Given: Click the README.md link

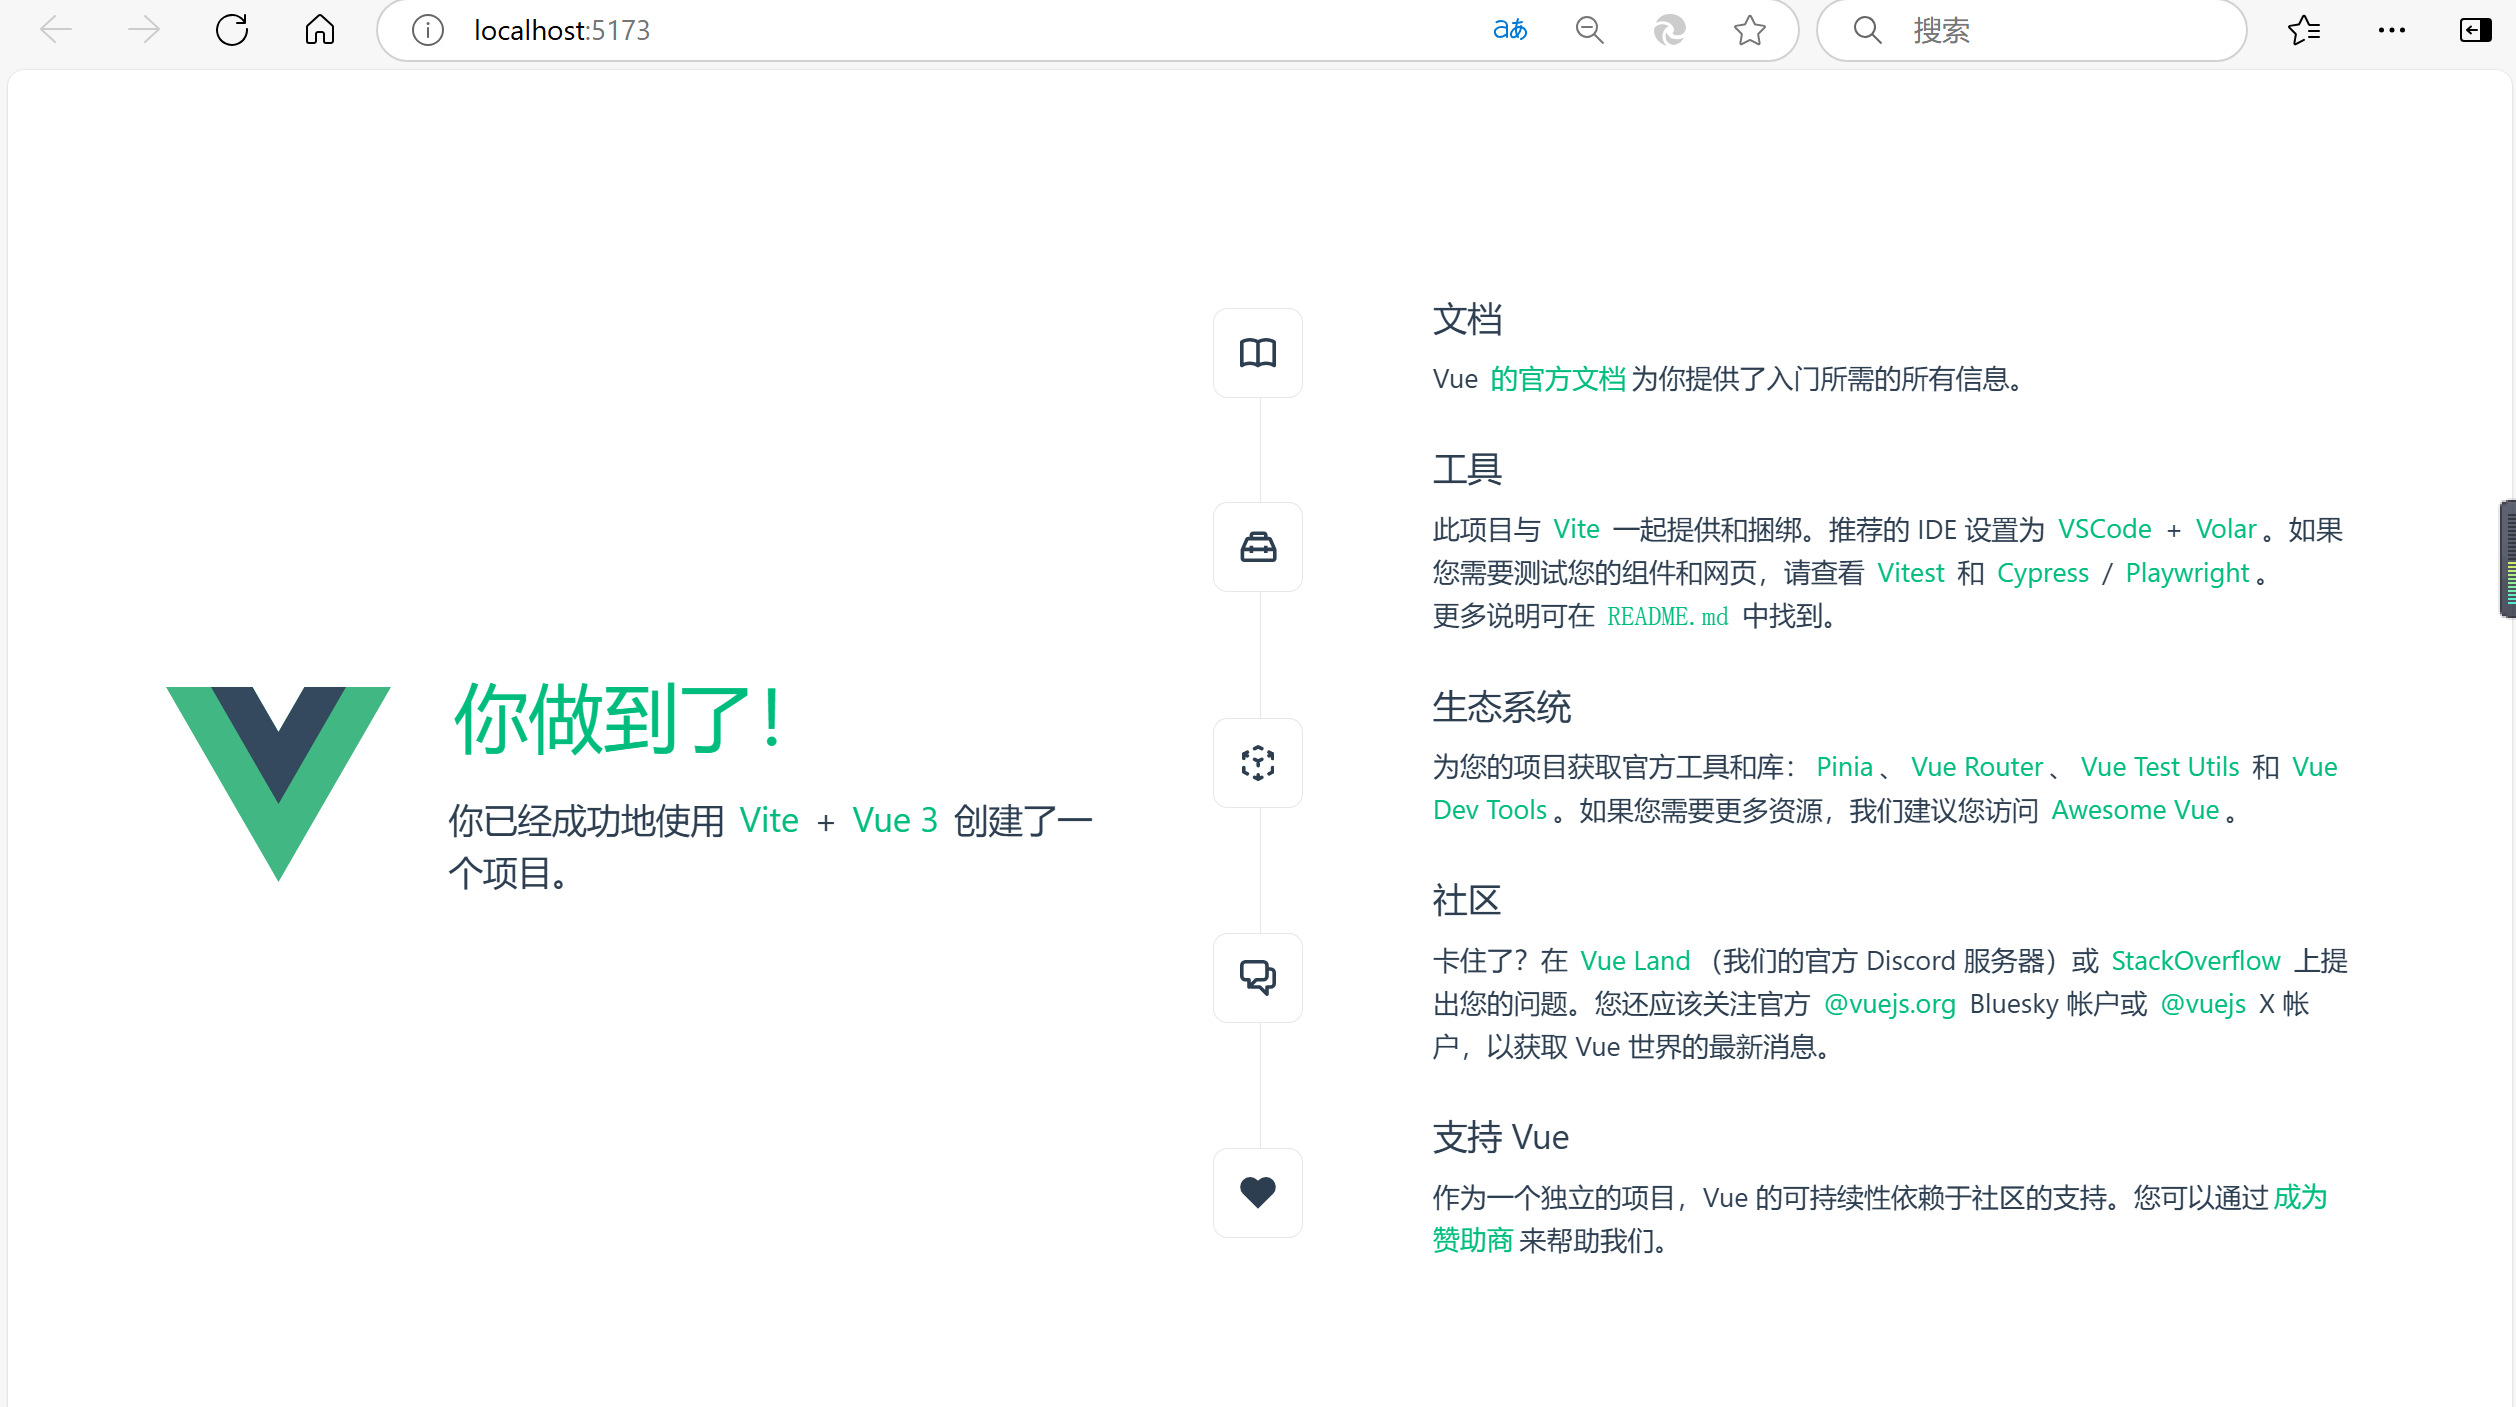Looking at the screenshot, I should (x=1667, y=616).
